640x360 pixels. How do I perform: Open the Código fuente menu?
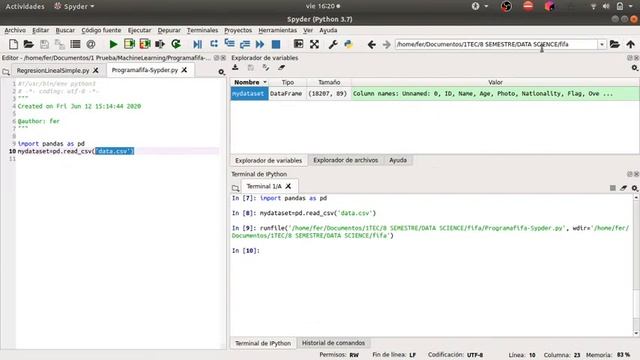(101, 30)
